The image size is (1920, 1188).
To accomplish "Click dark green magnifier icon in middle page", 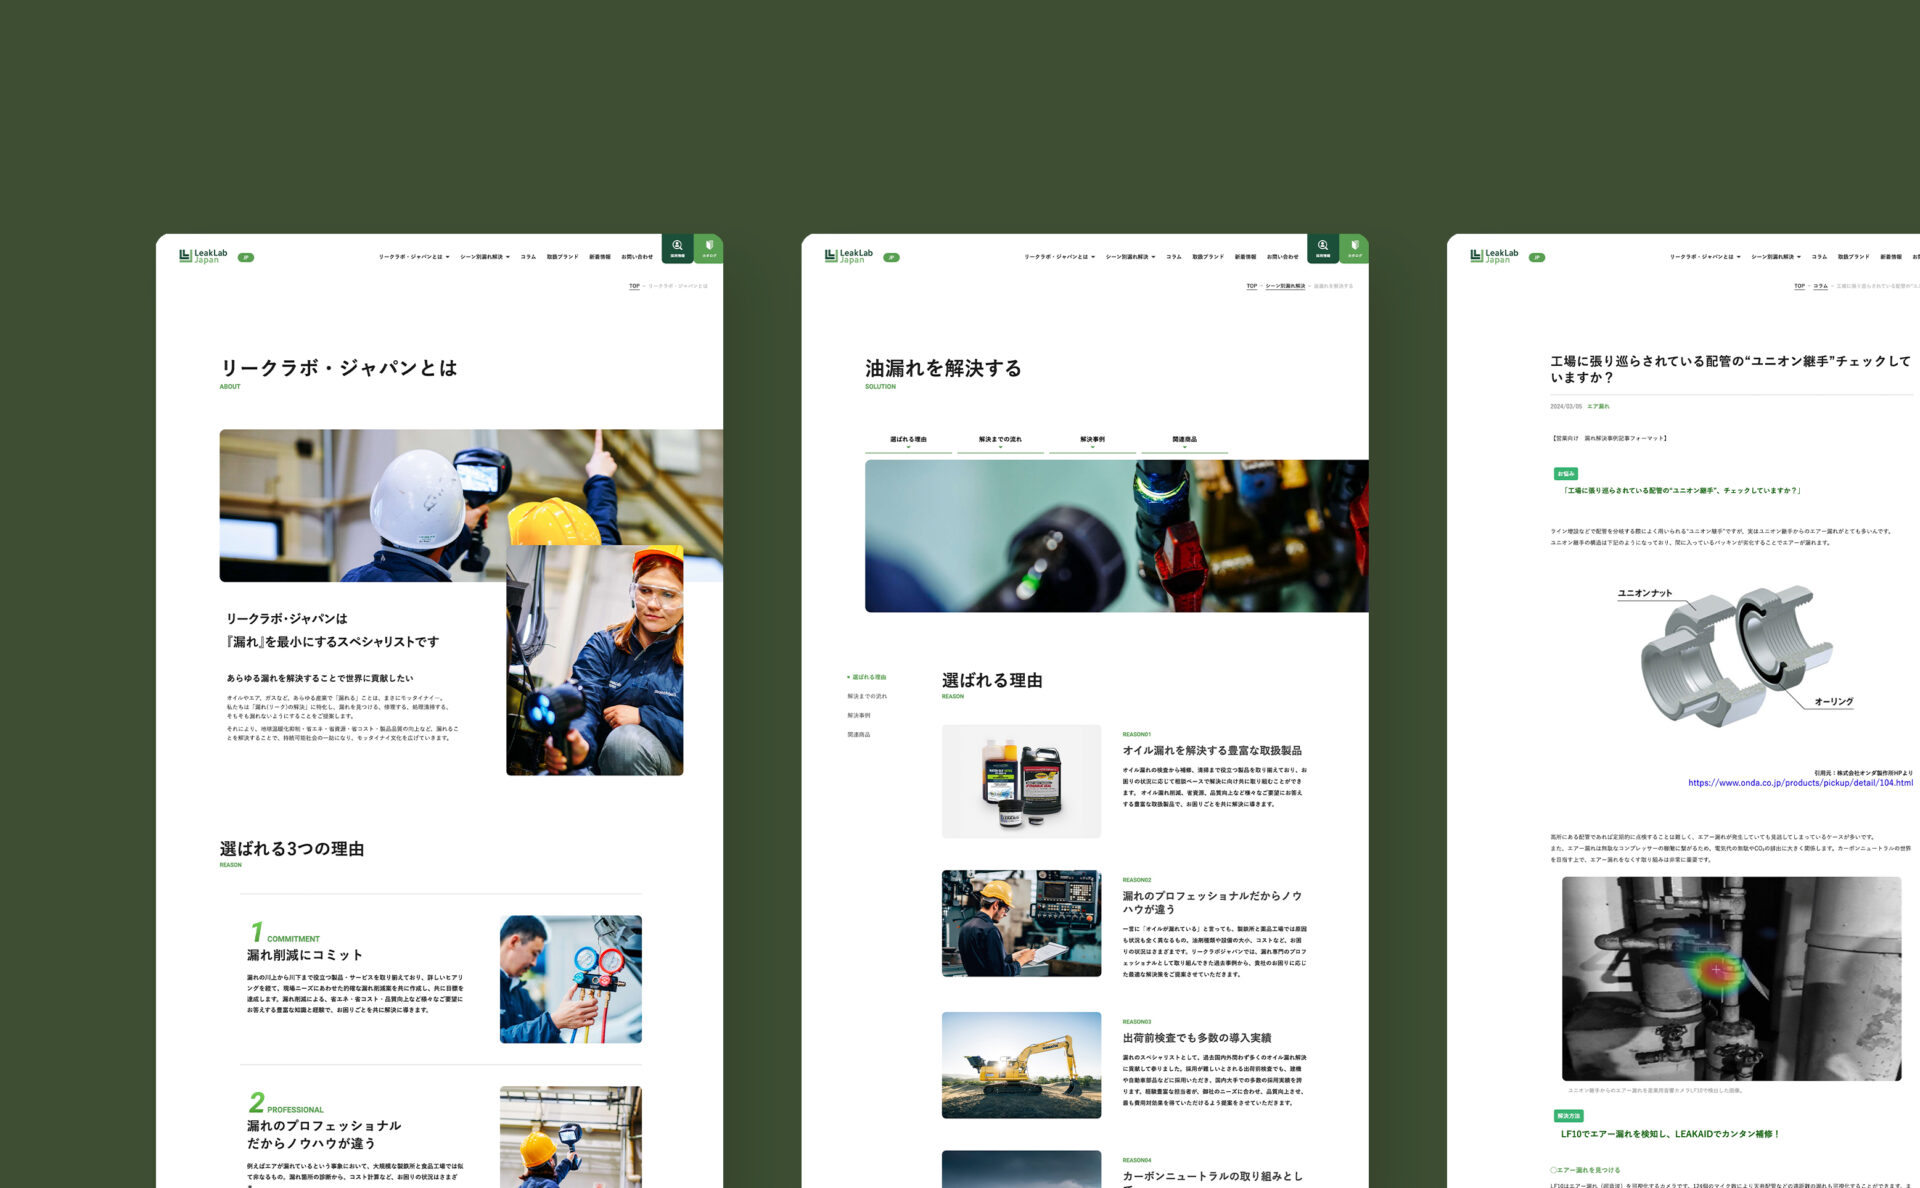I will coord(1323,248).
